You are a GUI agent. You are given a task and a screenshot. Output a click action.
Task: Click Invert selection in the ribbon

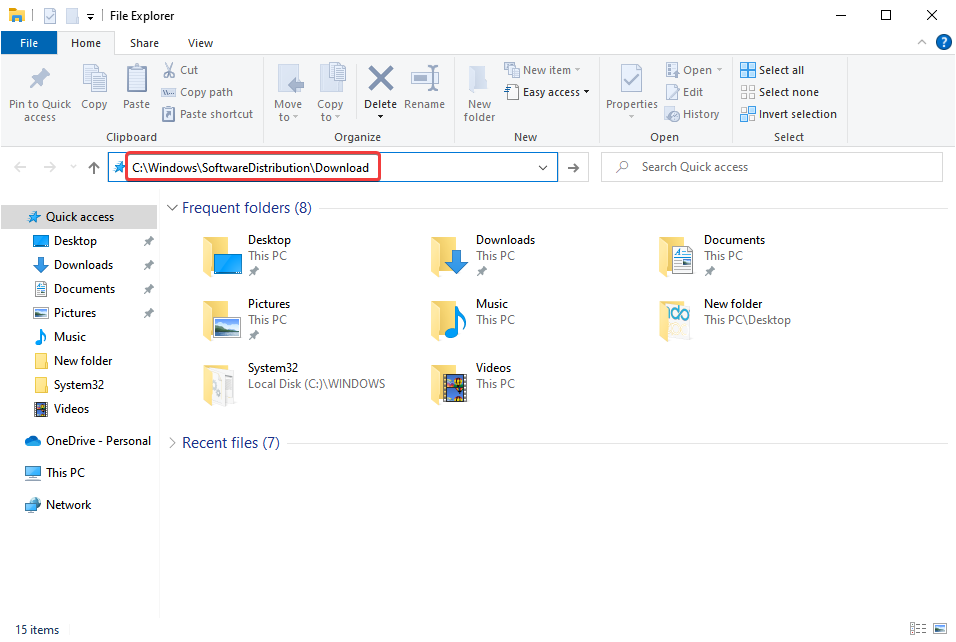pyautogui.click(x=788, y=114)
